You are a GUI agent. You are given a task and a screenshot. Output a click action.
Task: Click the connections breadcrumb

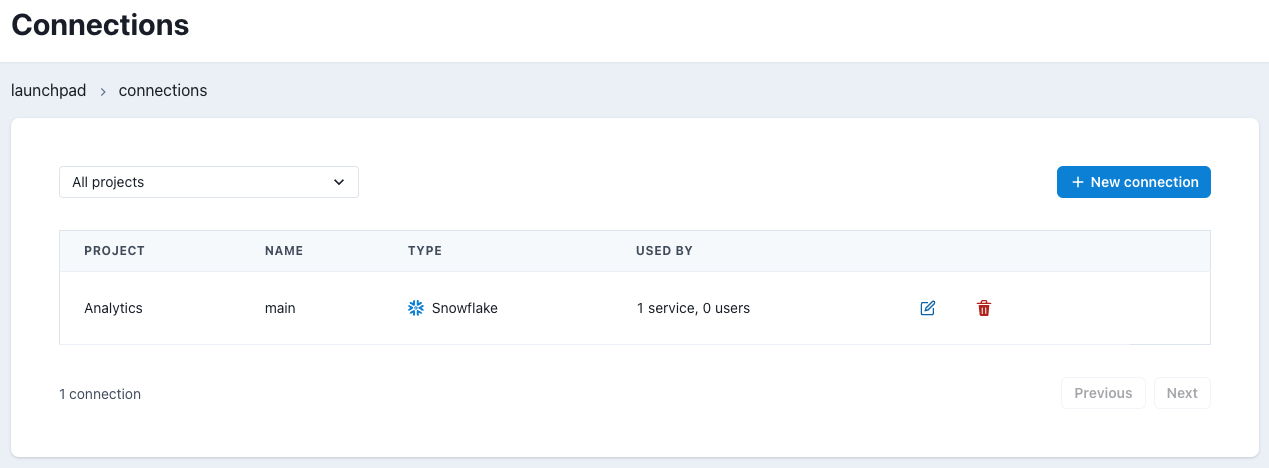pos(163,90)
